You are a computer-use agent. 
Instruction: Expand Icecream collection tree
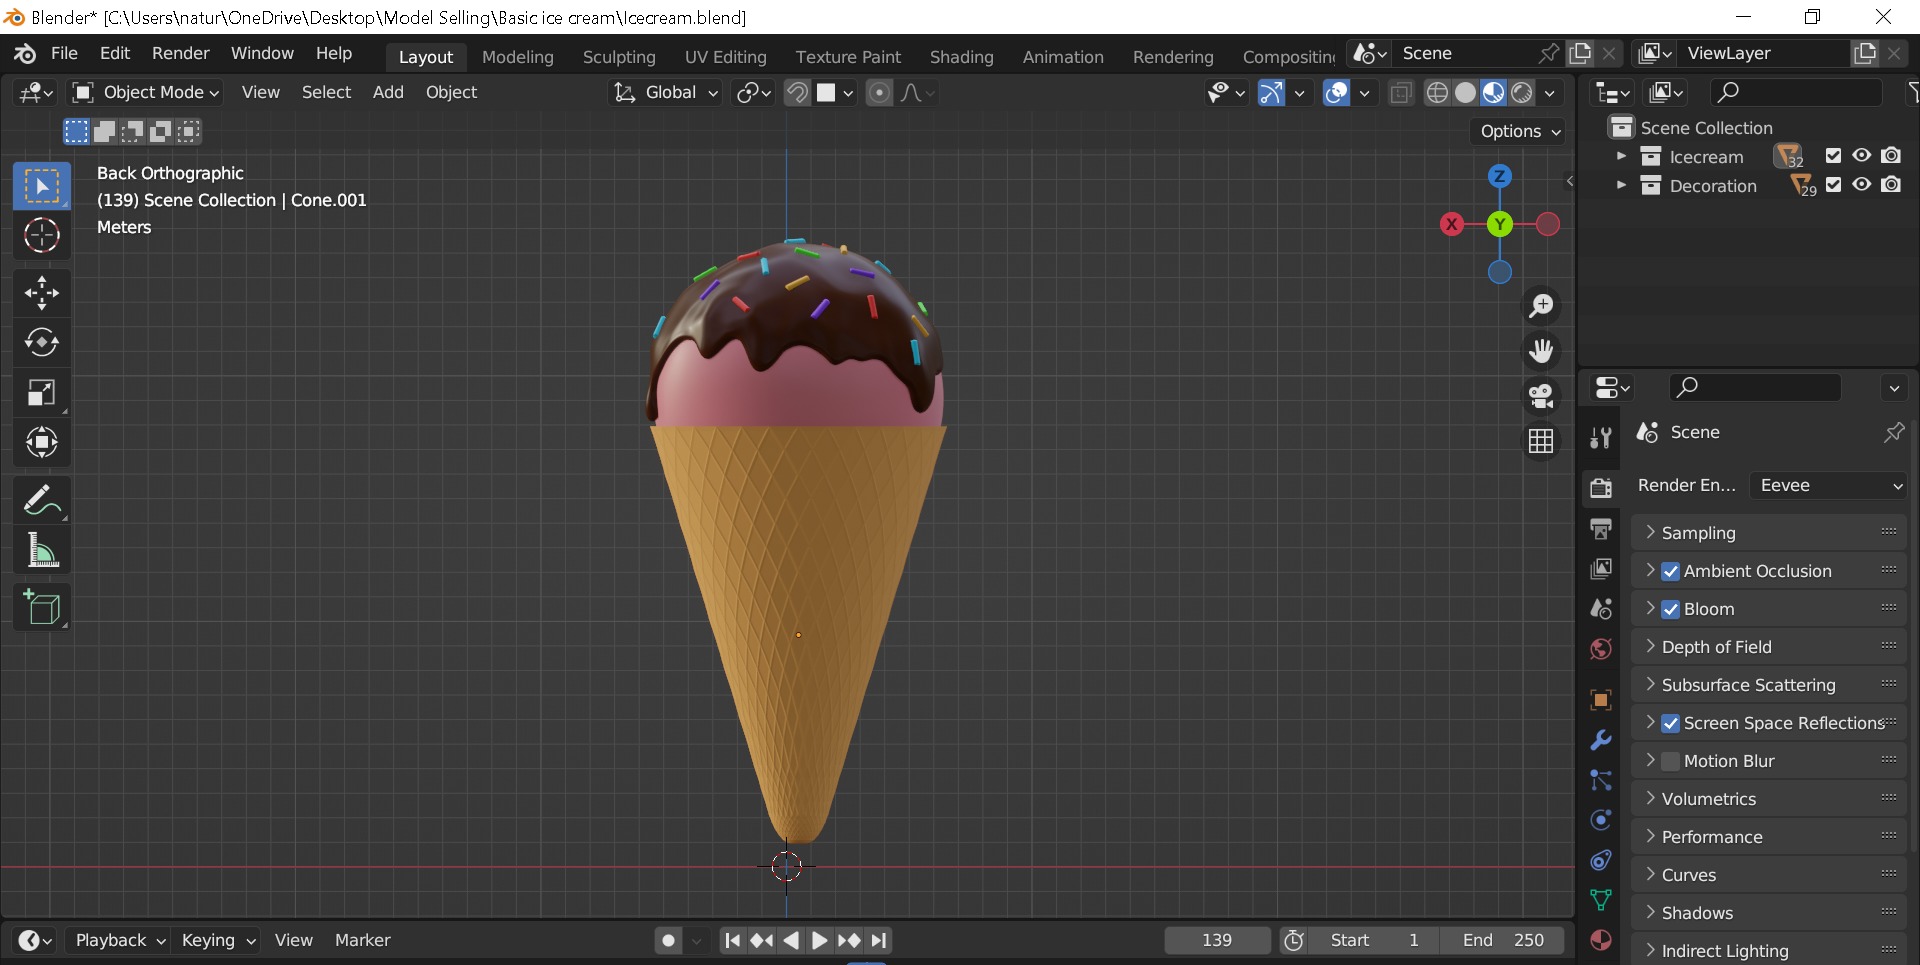tap(1621, 157)
